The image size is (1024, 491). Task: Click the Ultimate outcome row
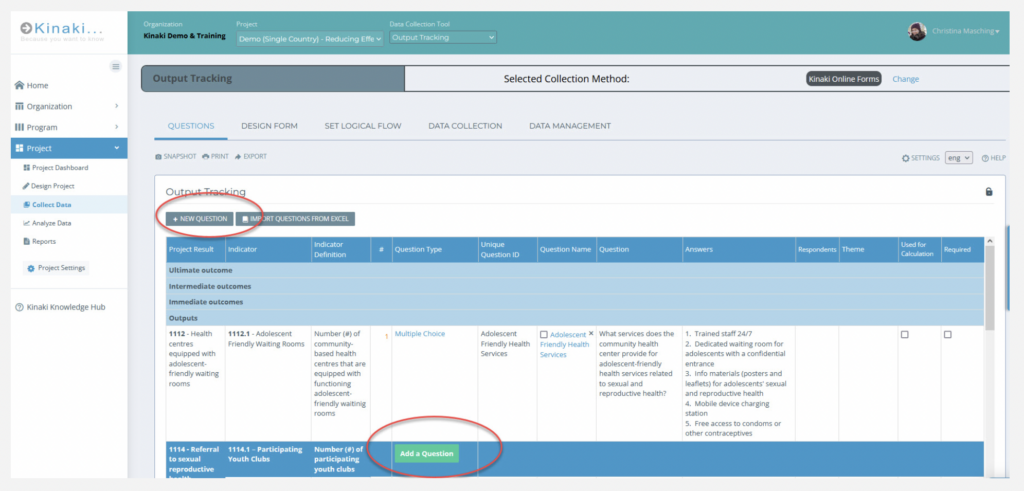tap(575, 270)
